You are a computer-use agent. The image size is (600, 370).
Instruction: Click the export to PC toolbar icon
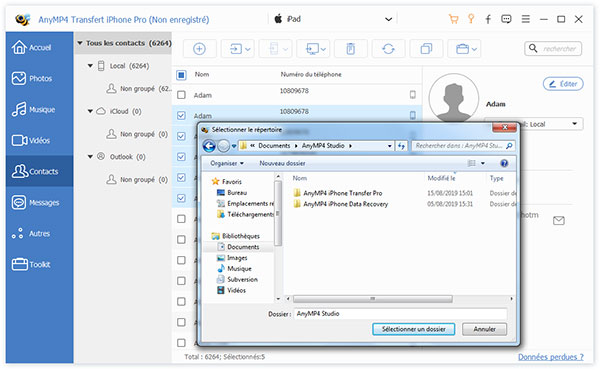click(x=312, y=49)
